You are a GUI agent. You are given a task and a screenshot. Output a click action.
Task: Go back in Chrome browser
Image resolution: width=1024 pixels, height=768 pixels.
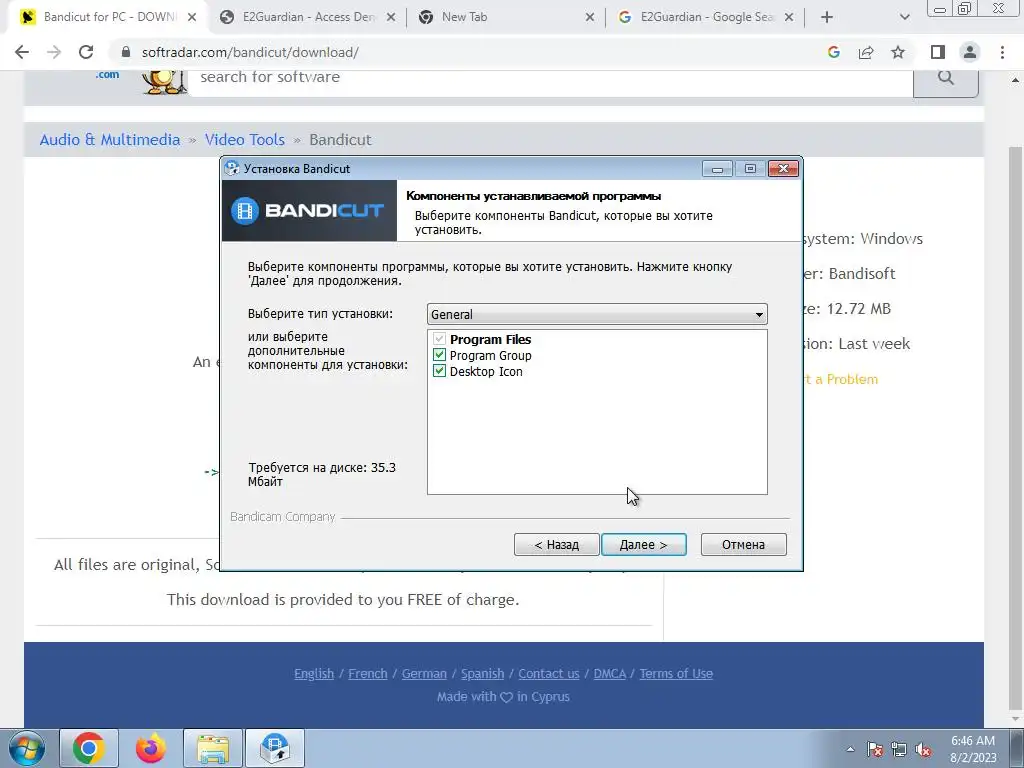[22, 52]
